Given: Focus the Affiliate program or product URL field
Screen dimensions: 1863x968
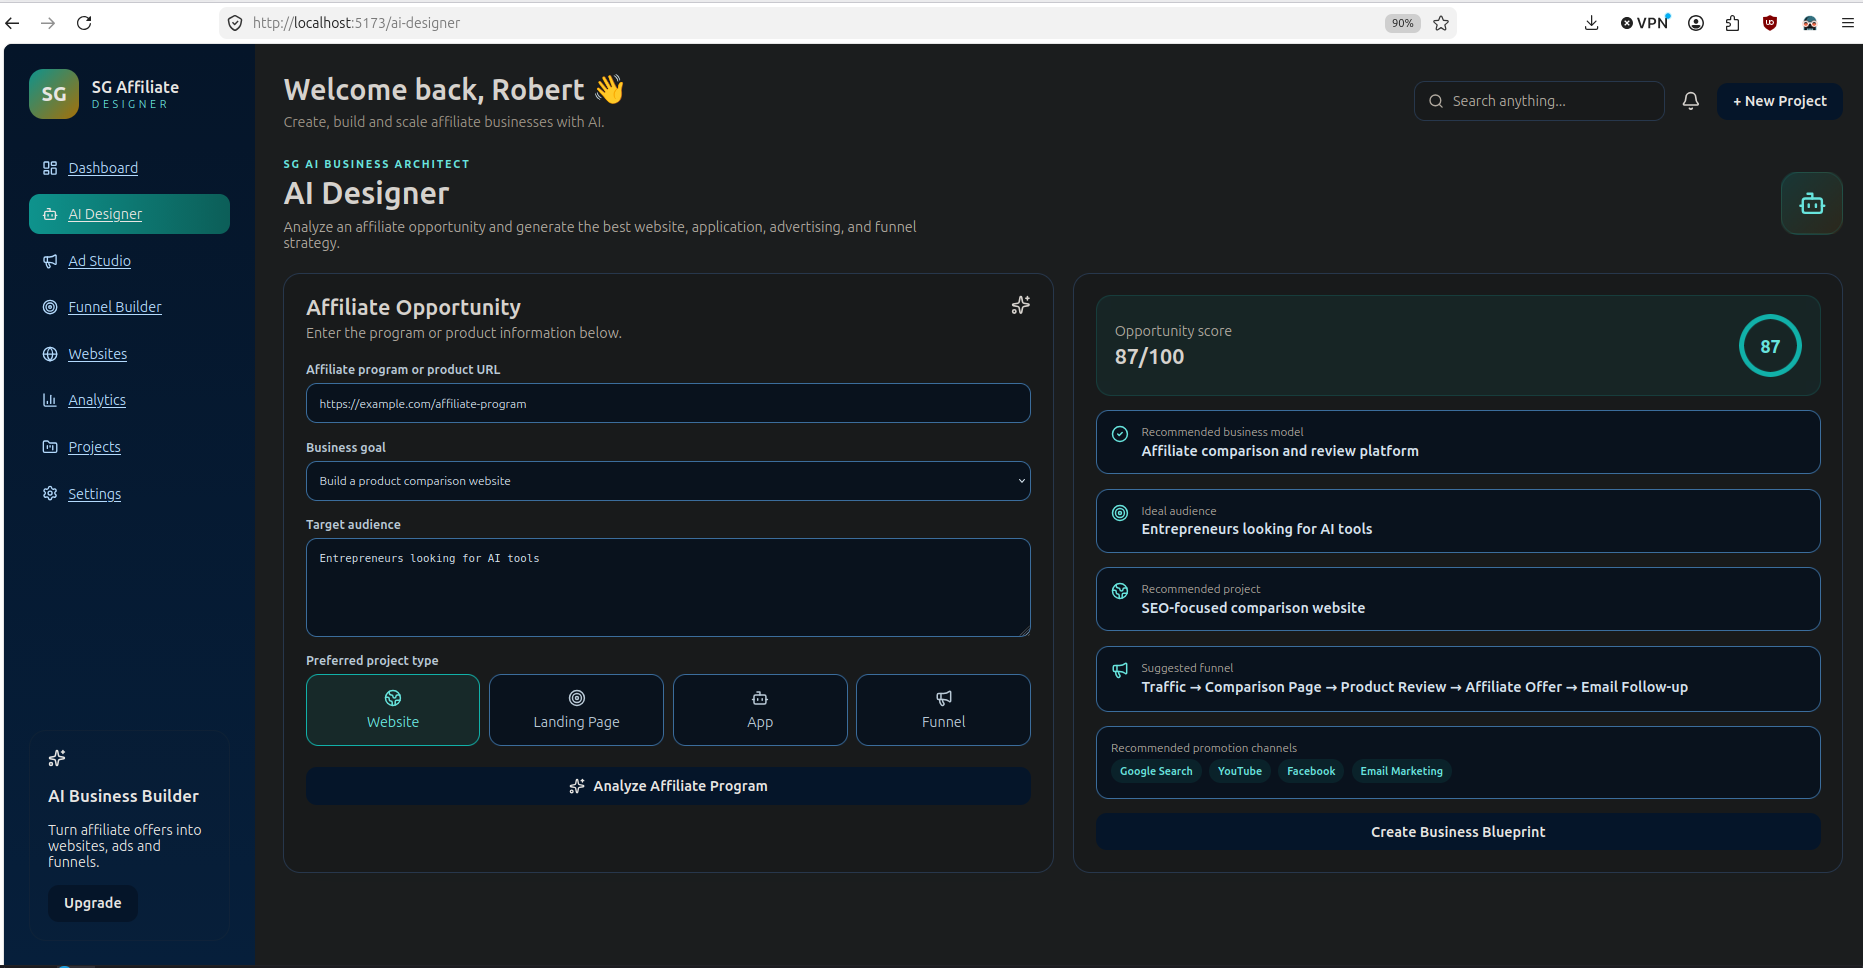Looking at the screenshot, I should tap(668, 404).
